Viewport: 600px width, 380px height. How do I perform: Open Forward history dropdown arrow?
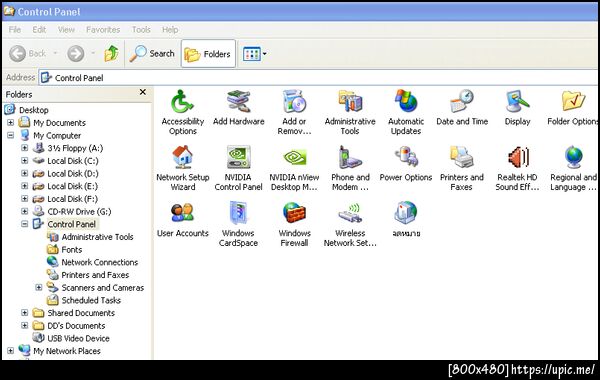click(93, 53)
